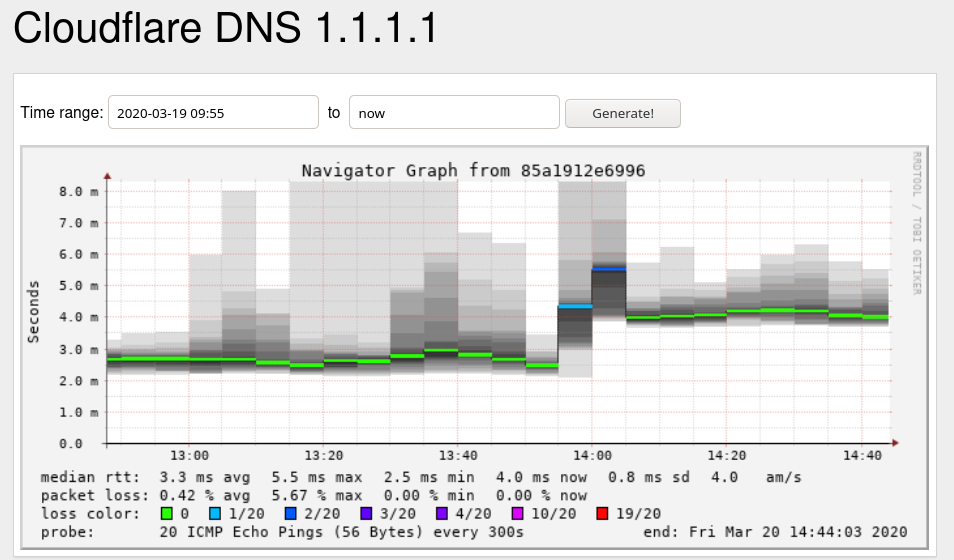Click the graph title 'Navigator Graph from 85a1912e6996'

point(473,170)
